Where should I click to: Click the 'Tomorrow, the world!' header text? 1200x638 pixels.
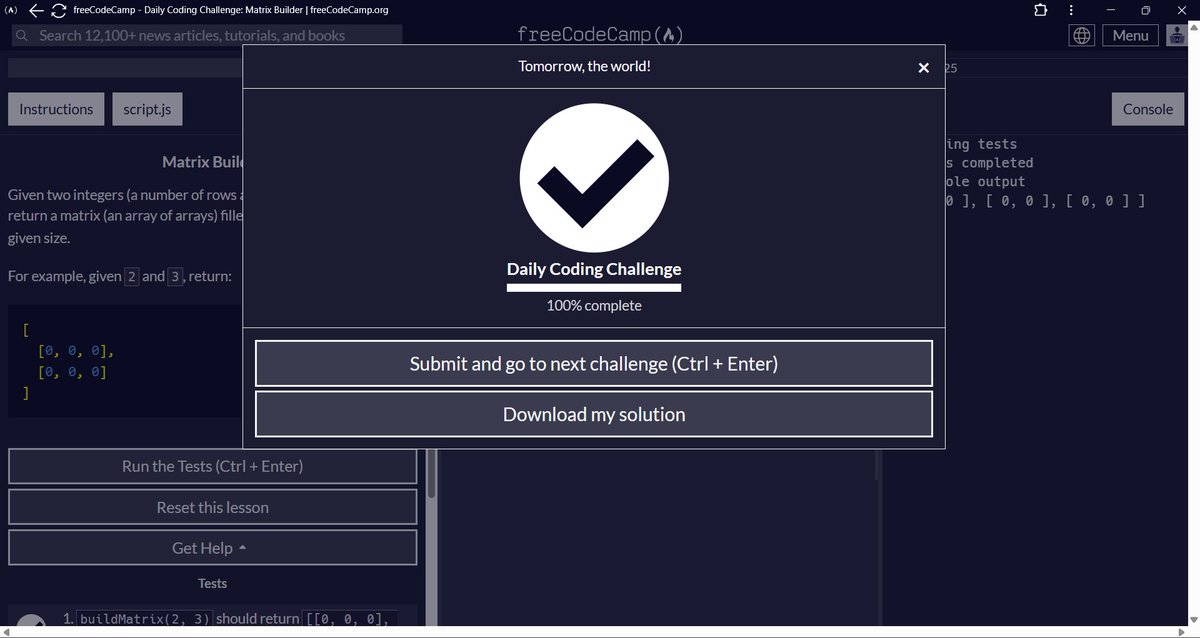click(x=585, y=66)
